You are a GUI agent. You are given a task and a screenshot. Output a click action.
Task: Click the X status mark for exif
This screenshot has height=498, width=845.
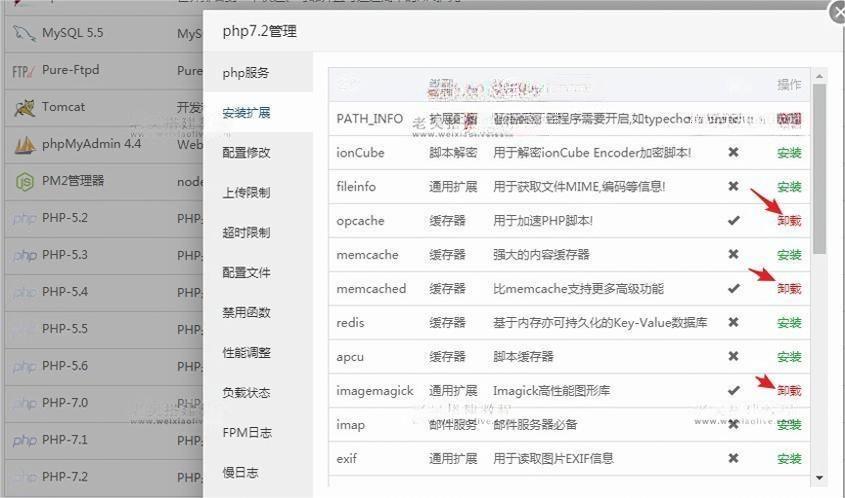[733, 458]
